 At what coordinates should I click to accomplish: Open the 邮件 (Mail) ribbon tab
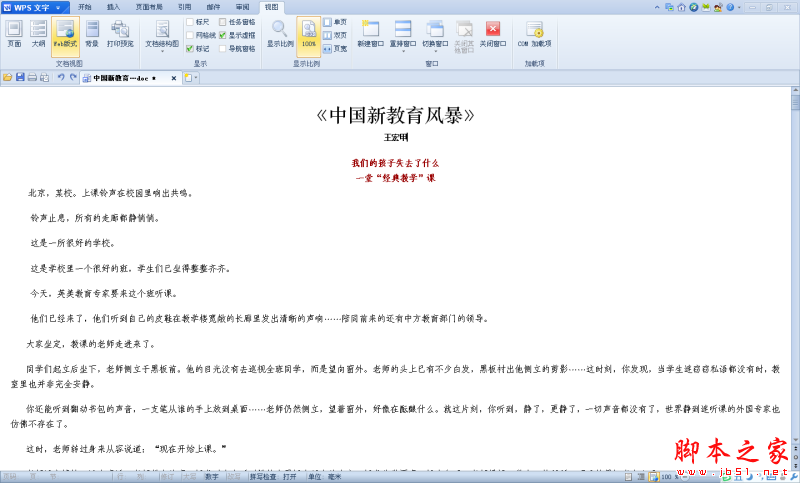(x=213, y=7)
